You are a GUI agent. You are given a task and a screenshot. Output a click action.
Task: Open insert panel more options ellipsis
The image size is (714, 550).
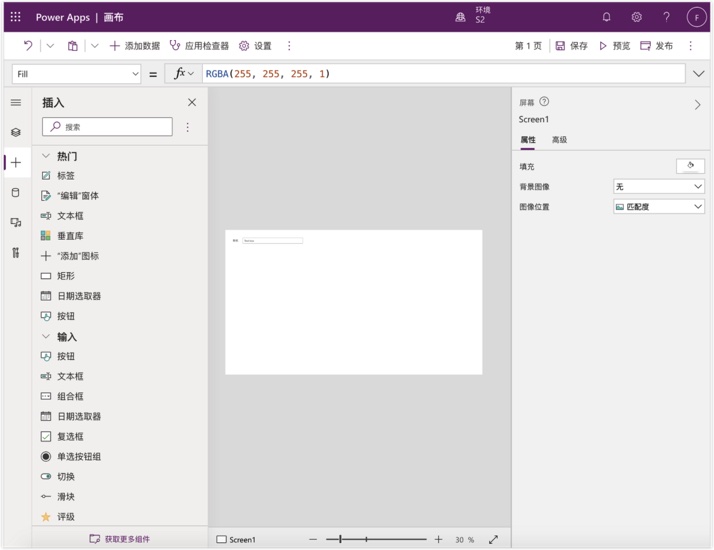click(x=187, y=127)
